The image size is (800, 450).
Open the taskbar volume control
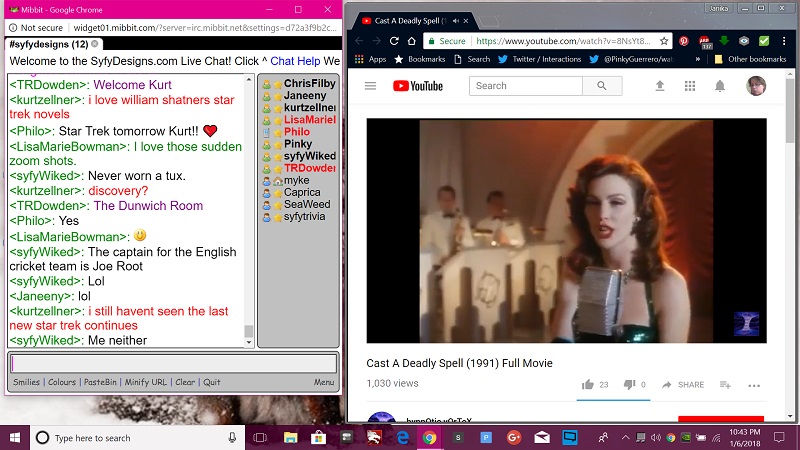pos(656,438)
